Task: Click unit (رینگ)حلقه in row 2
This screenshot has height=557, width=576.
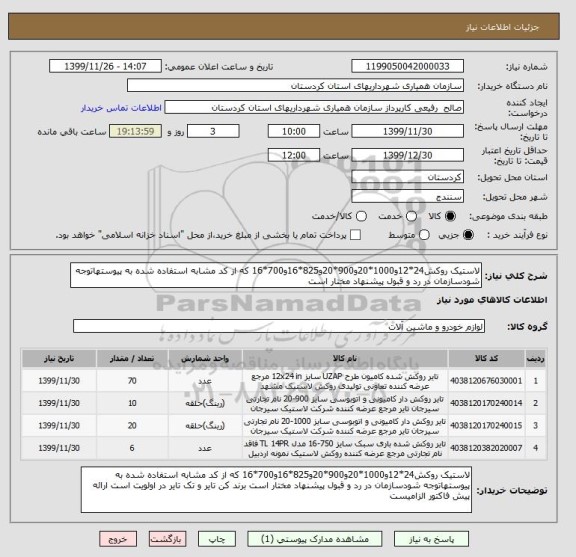Action: click(205, 403)
